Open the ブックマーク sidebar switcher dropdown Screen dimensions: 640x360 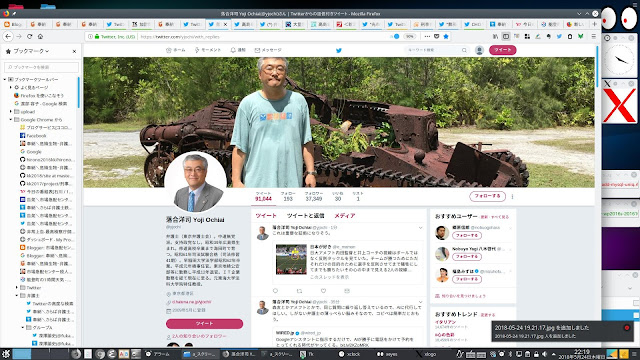coord(27,51)
